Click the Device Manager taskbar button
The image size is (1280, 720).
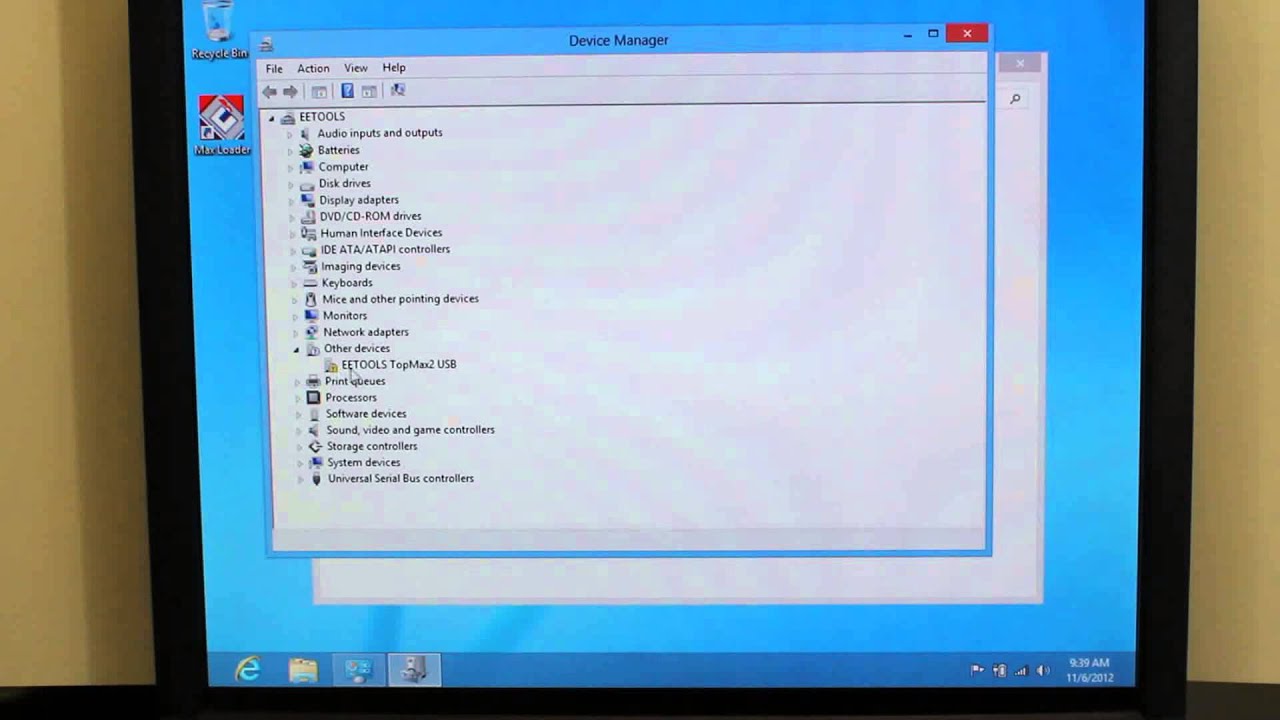click(414, 669)
